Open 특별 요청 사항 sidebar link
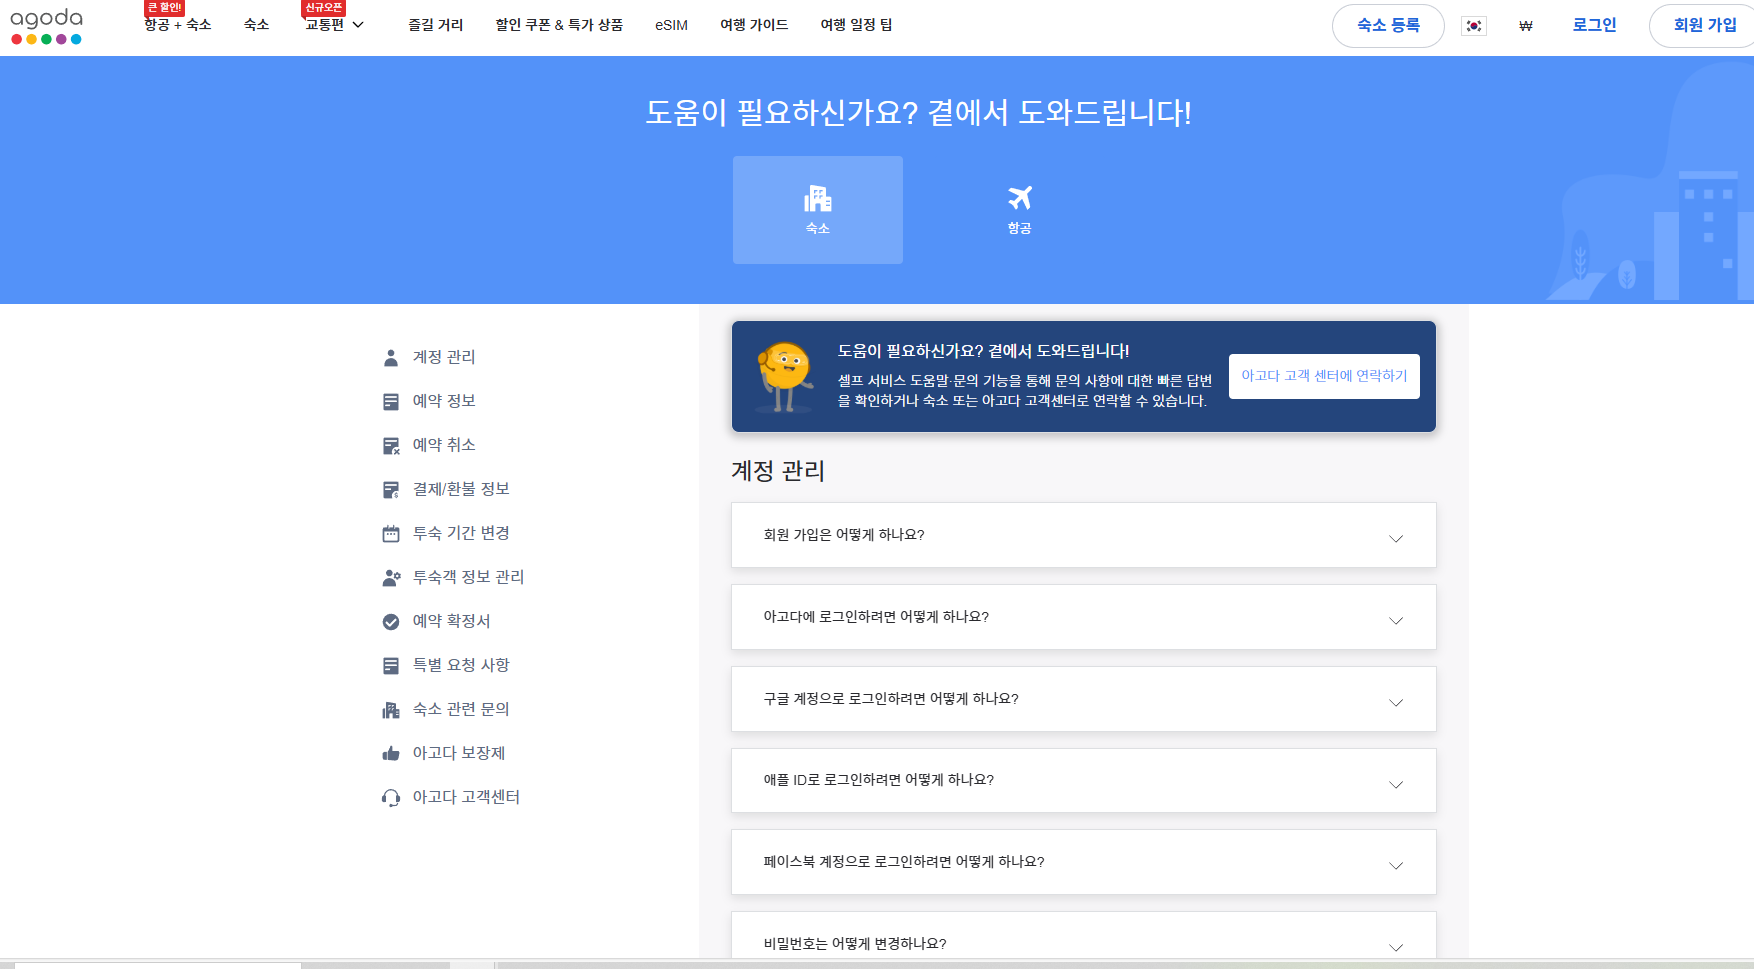 tap(461, 665)
